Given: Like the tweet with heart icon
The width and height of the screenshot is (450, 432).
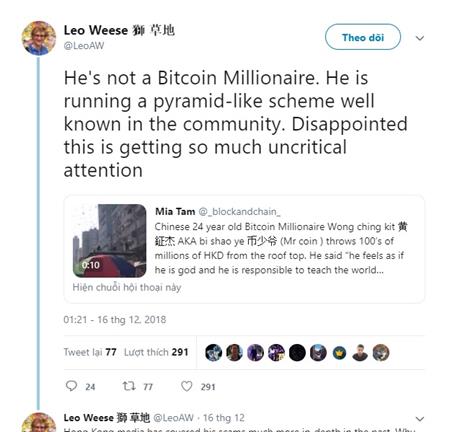Looking at the screenshot, I should pos(187,386).
